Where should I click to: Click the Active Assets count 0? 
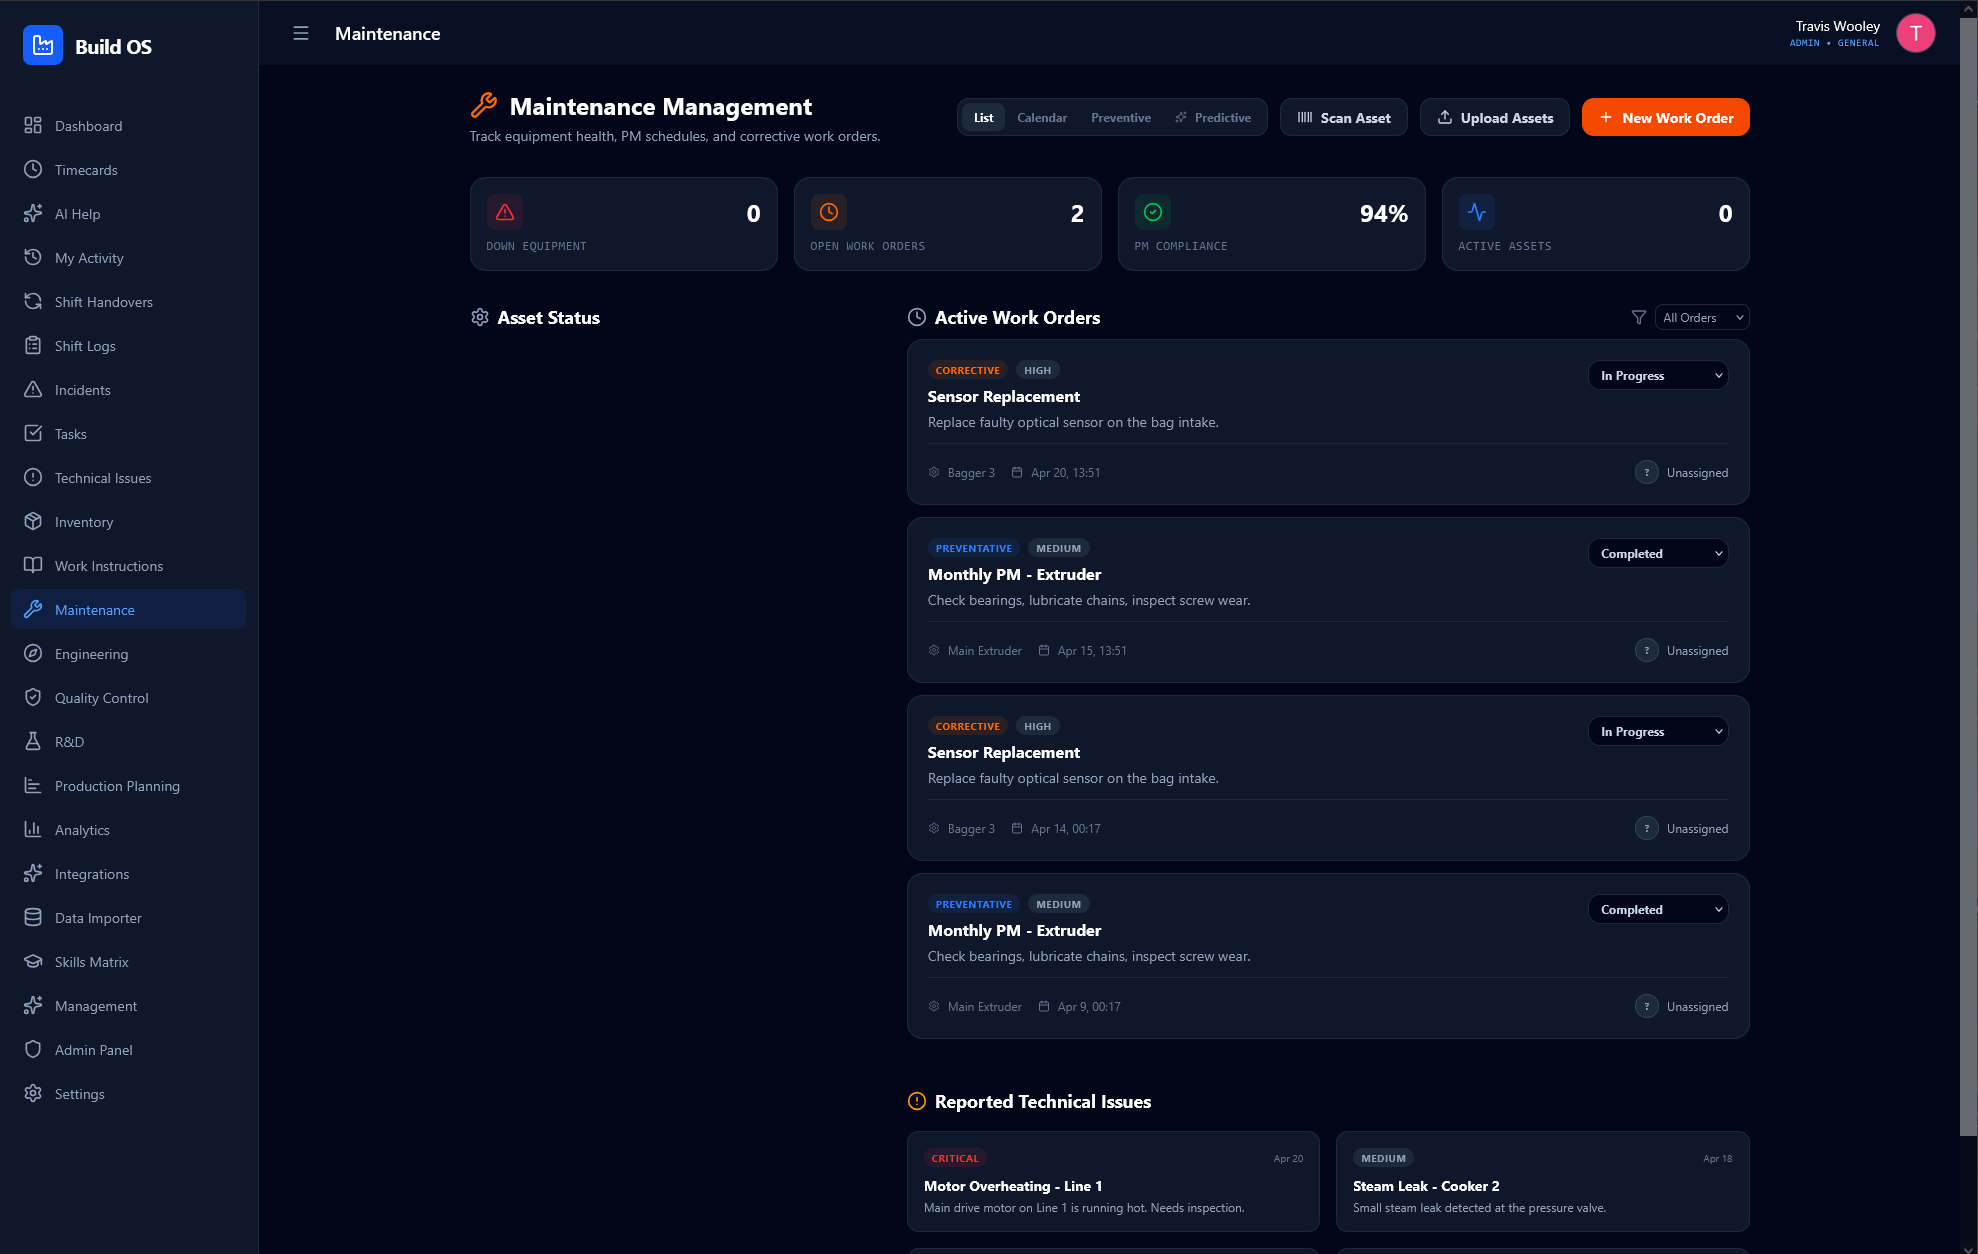(1725, 214)
